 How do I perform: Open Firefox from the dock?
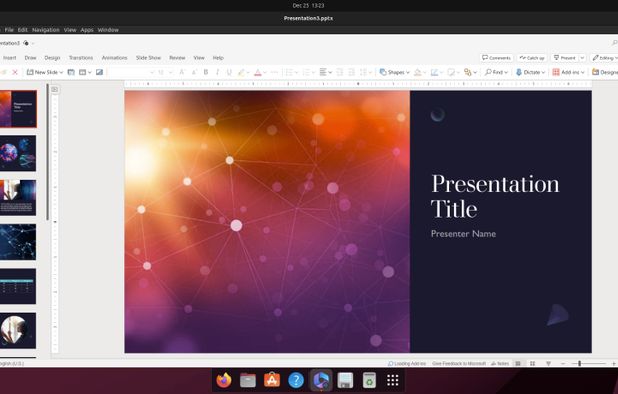(224, 380)
